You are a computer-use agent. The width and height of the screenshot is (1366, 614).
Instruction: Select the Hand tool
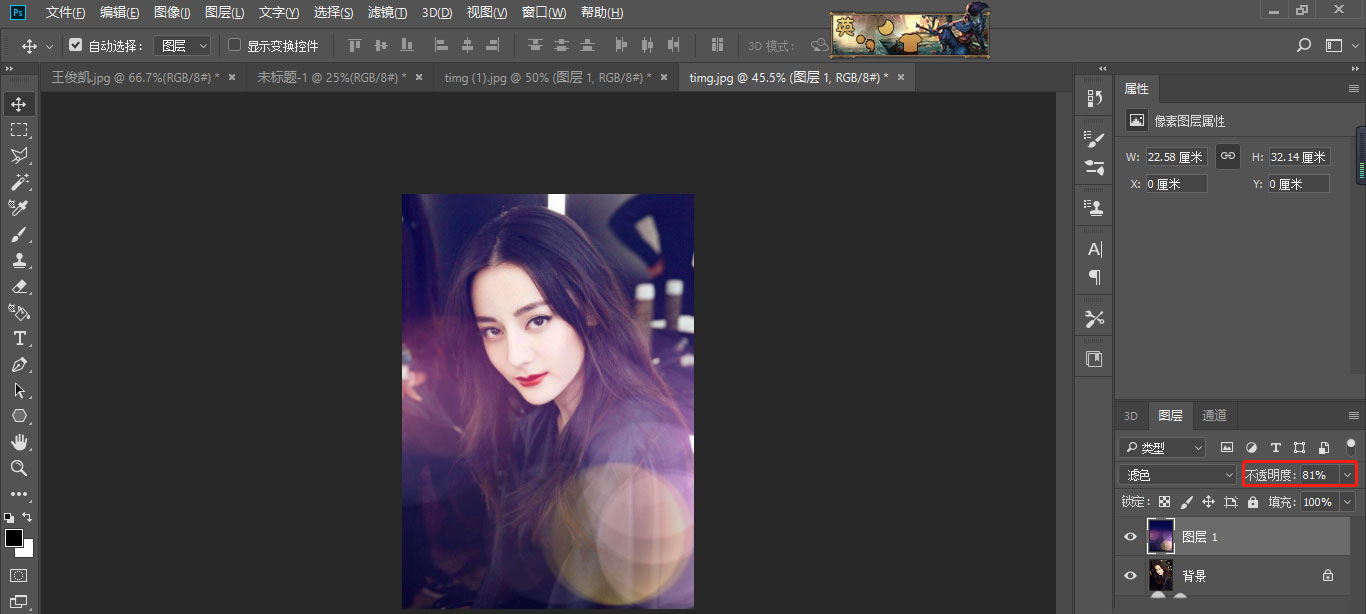[x=19, y=442]
